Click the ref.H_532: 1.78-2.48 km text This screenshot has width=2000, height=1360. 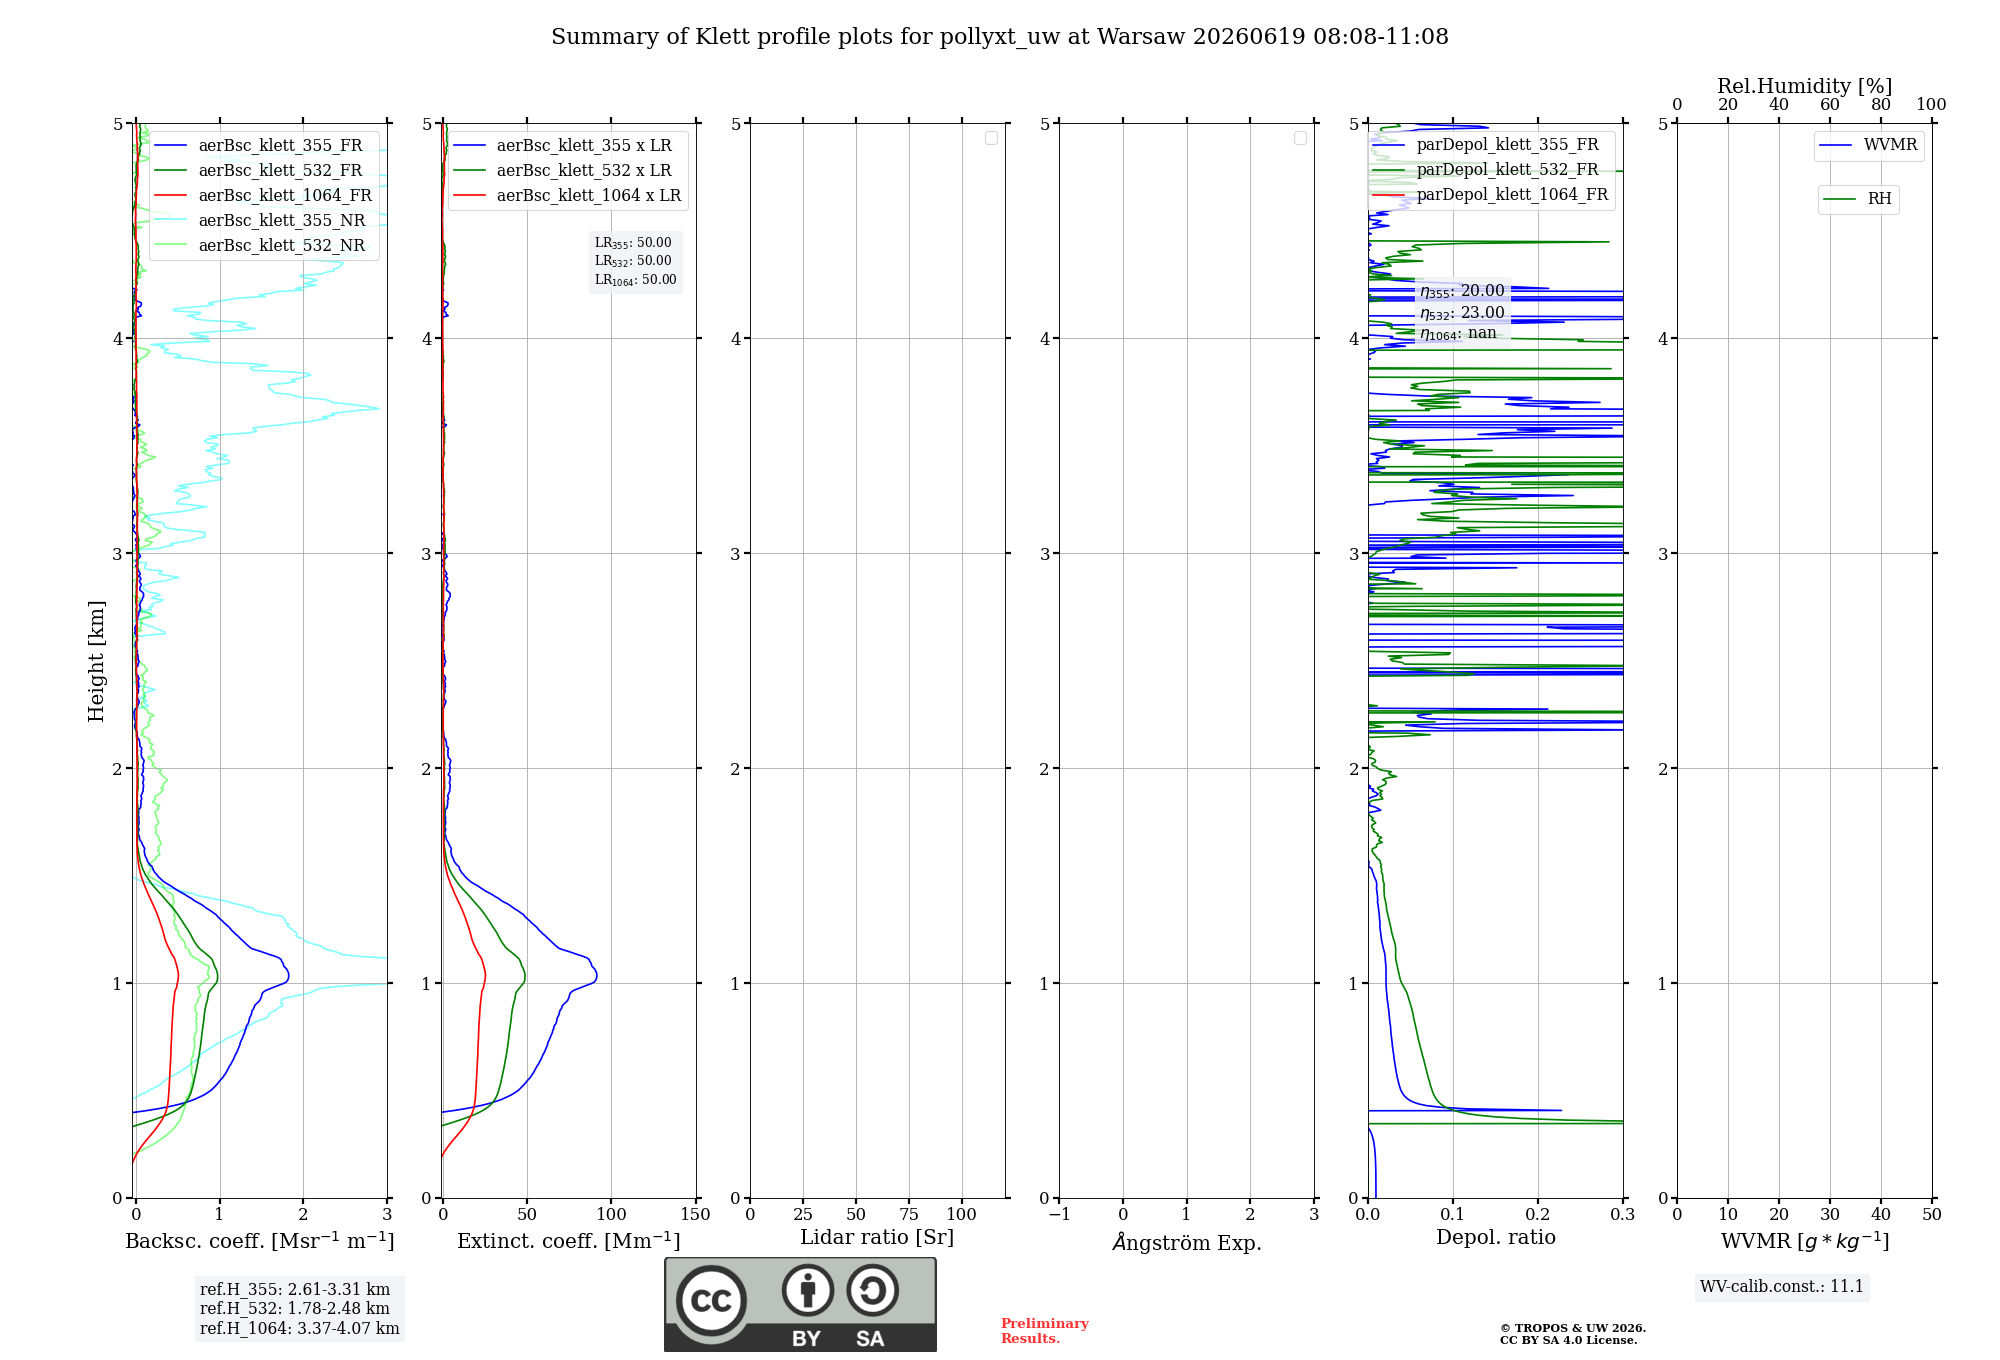[295, 1309]
